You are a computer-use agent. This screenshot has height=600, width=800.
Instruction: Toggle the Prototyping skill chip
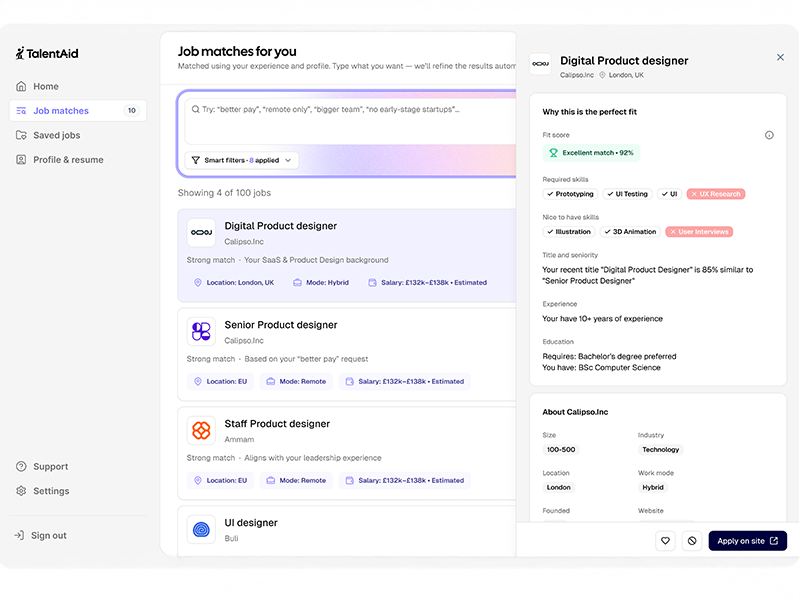pos(569,194)
